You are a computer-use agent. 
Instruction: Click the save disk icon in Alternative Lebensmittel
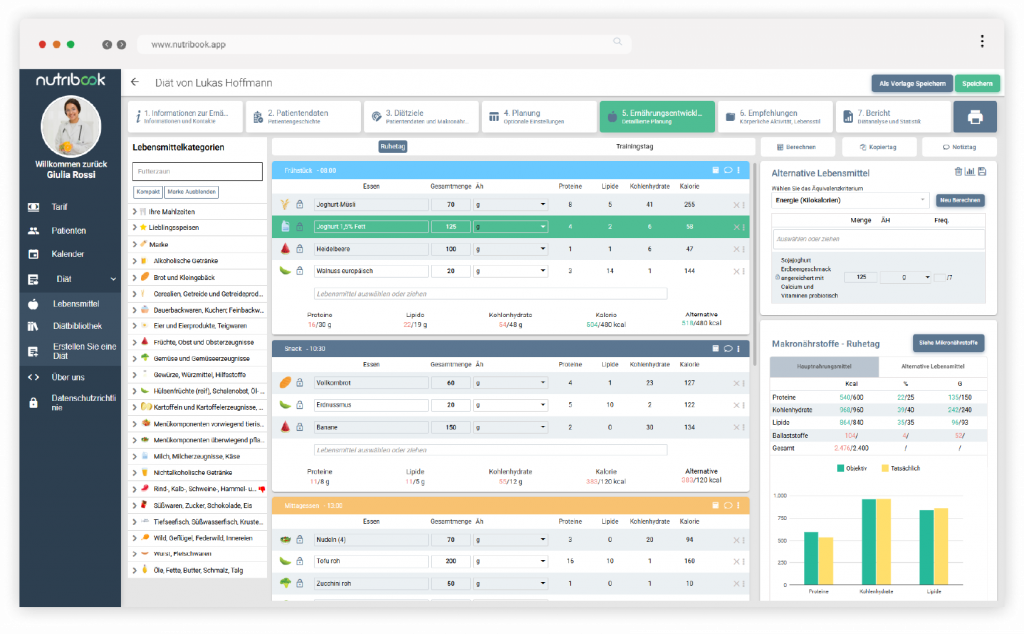tap(982, 172)
